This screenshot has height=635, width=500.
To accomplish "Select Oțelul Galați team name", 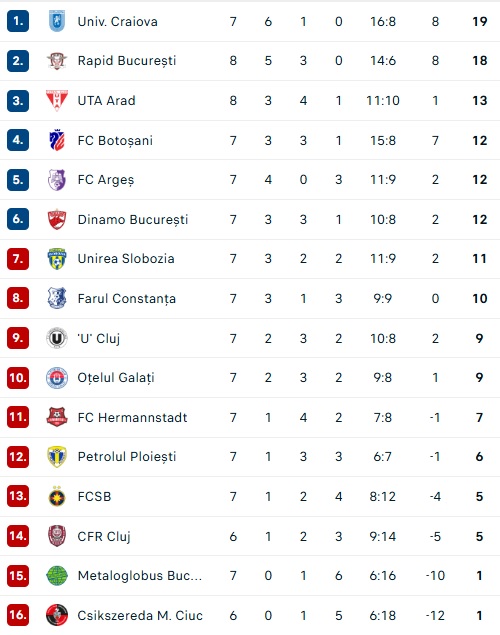I will click(x=116, y=378).
